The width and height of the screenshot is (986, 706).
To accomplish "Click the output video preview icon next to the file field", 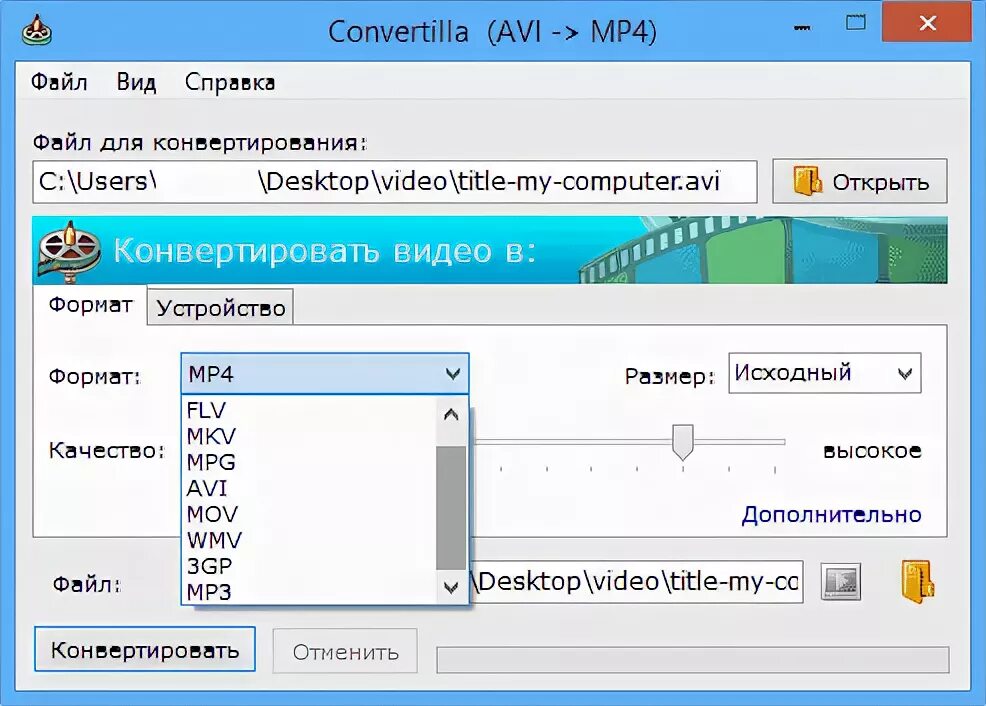I will pyautogui.click(x=841, y=582).
